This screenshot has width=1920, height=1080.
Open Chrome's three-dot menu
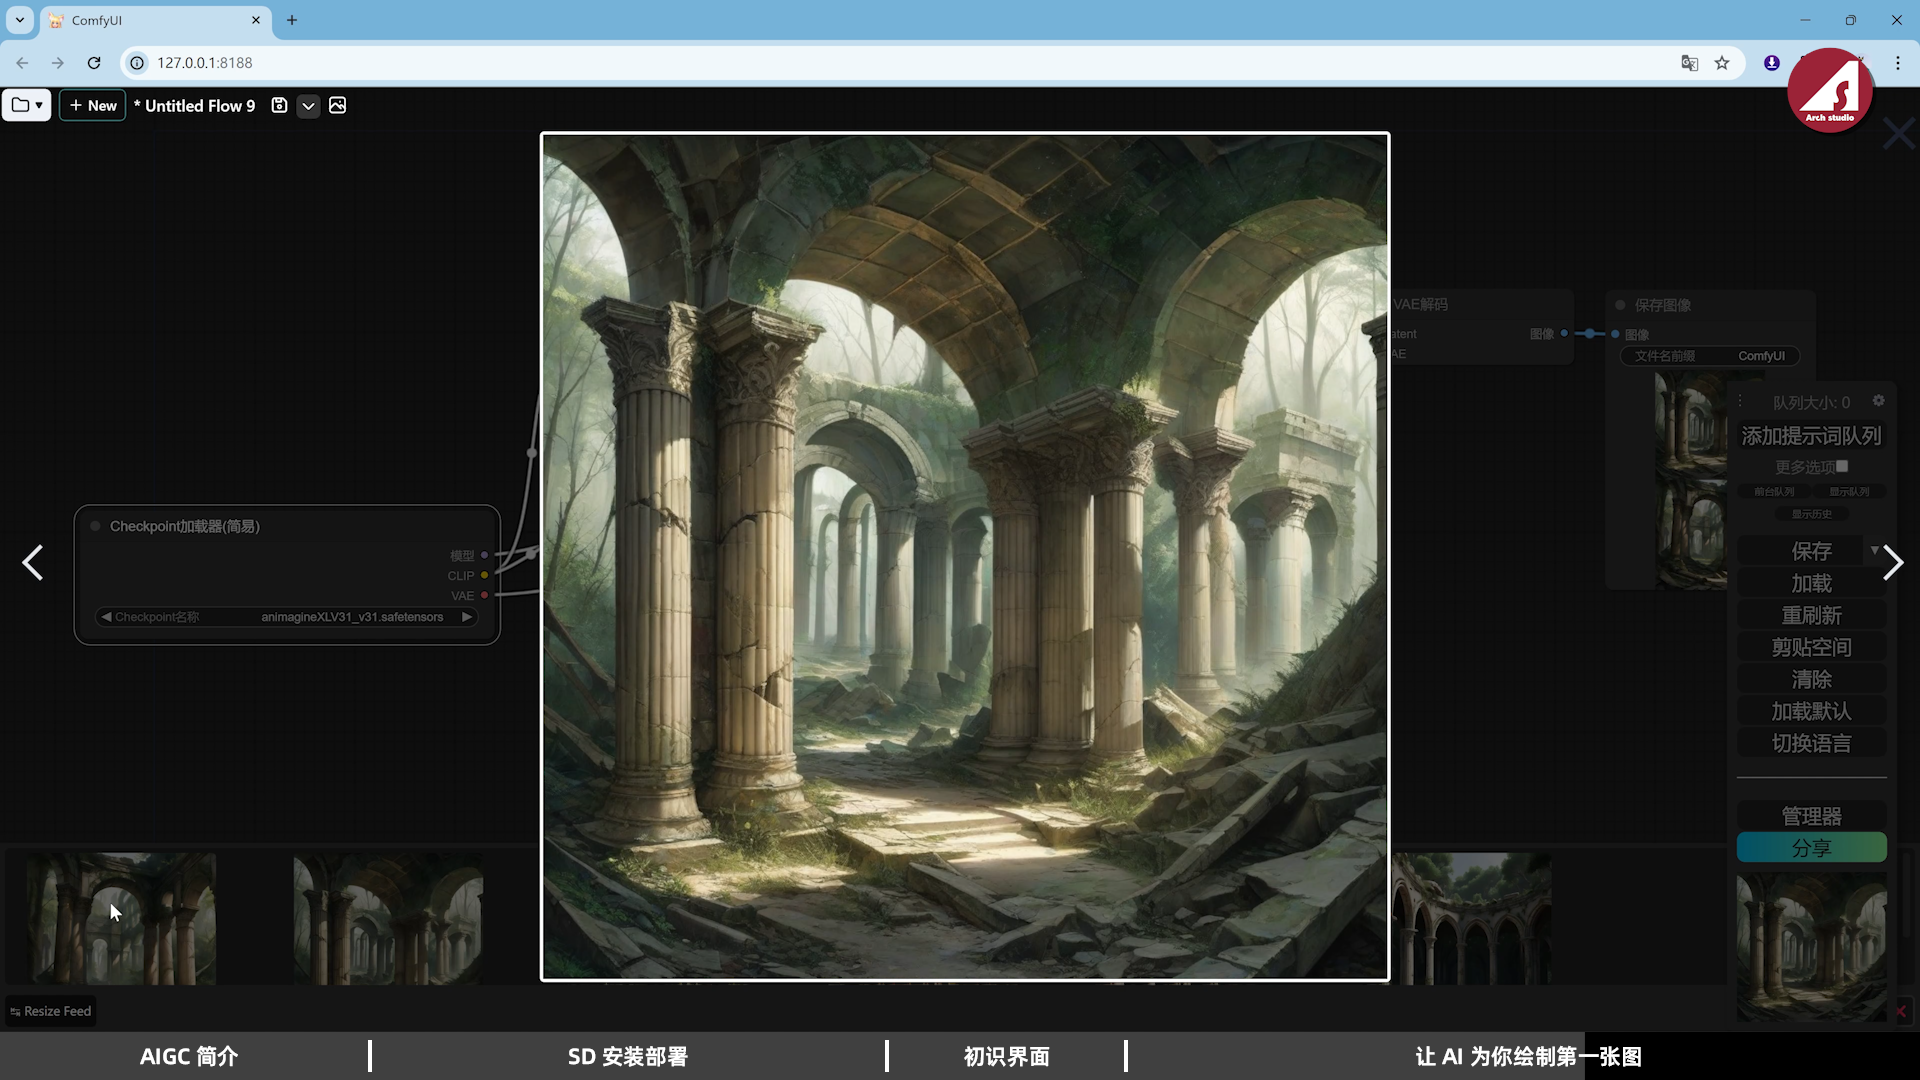1898,63
